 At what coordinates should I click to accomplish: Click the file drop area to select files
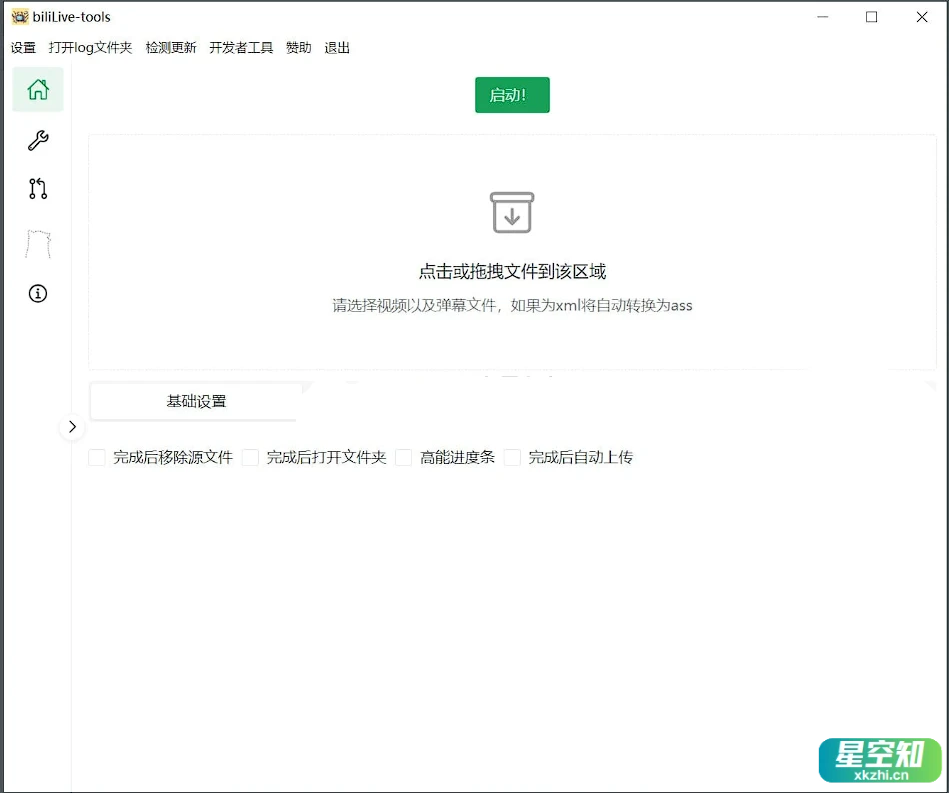click(x=512, y=271)
